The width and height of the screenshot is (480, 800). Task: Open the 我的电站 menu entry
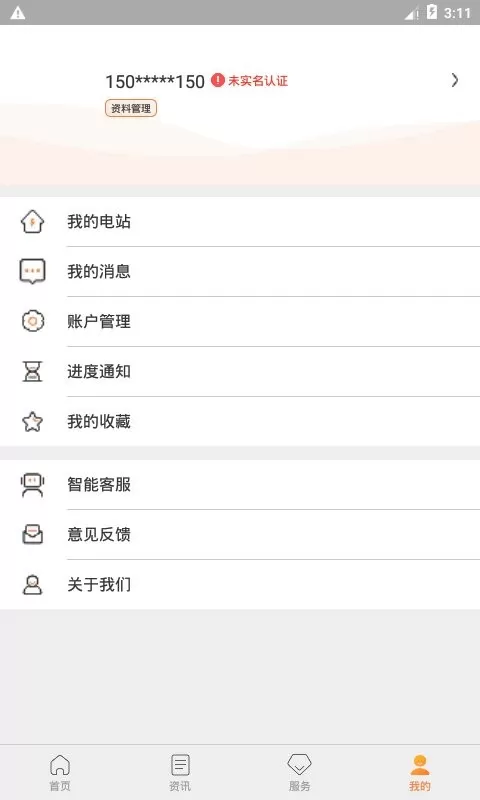coord(240,222)
